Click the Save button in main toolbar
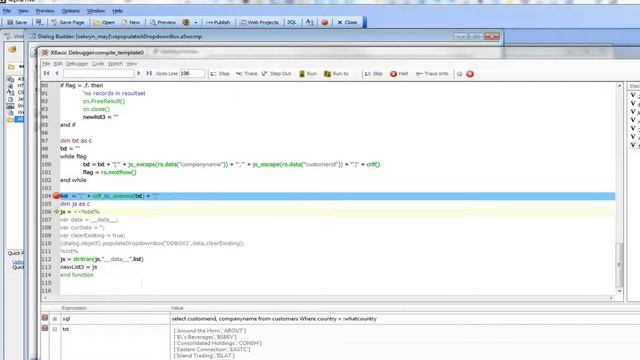The image size is (640, 360). click(x=17, y=22)
